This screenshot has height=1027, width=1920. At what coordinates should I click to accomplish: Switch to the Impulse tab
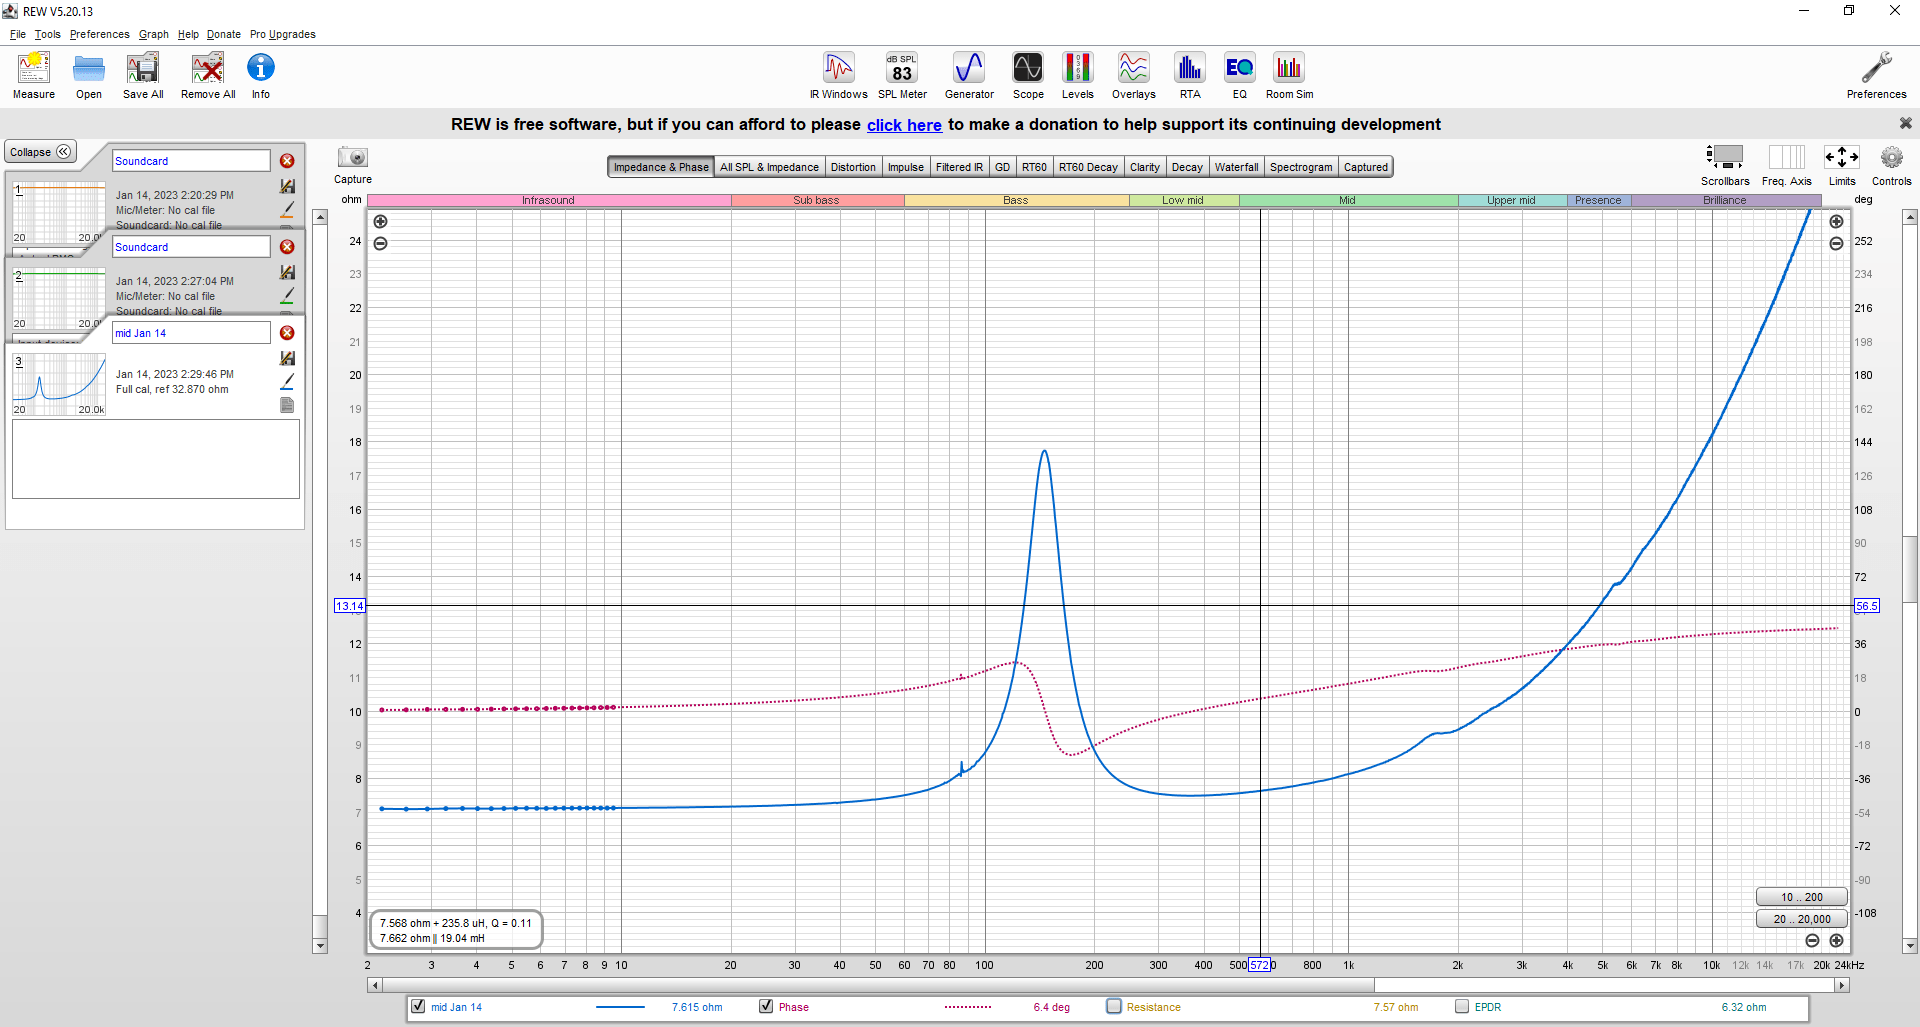pos(906,167)
